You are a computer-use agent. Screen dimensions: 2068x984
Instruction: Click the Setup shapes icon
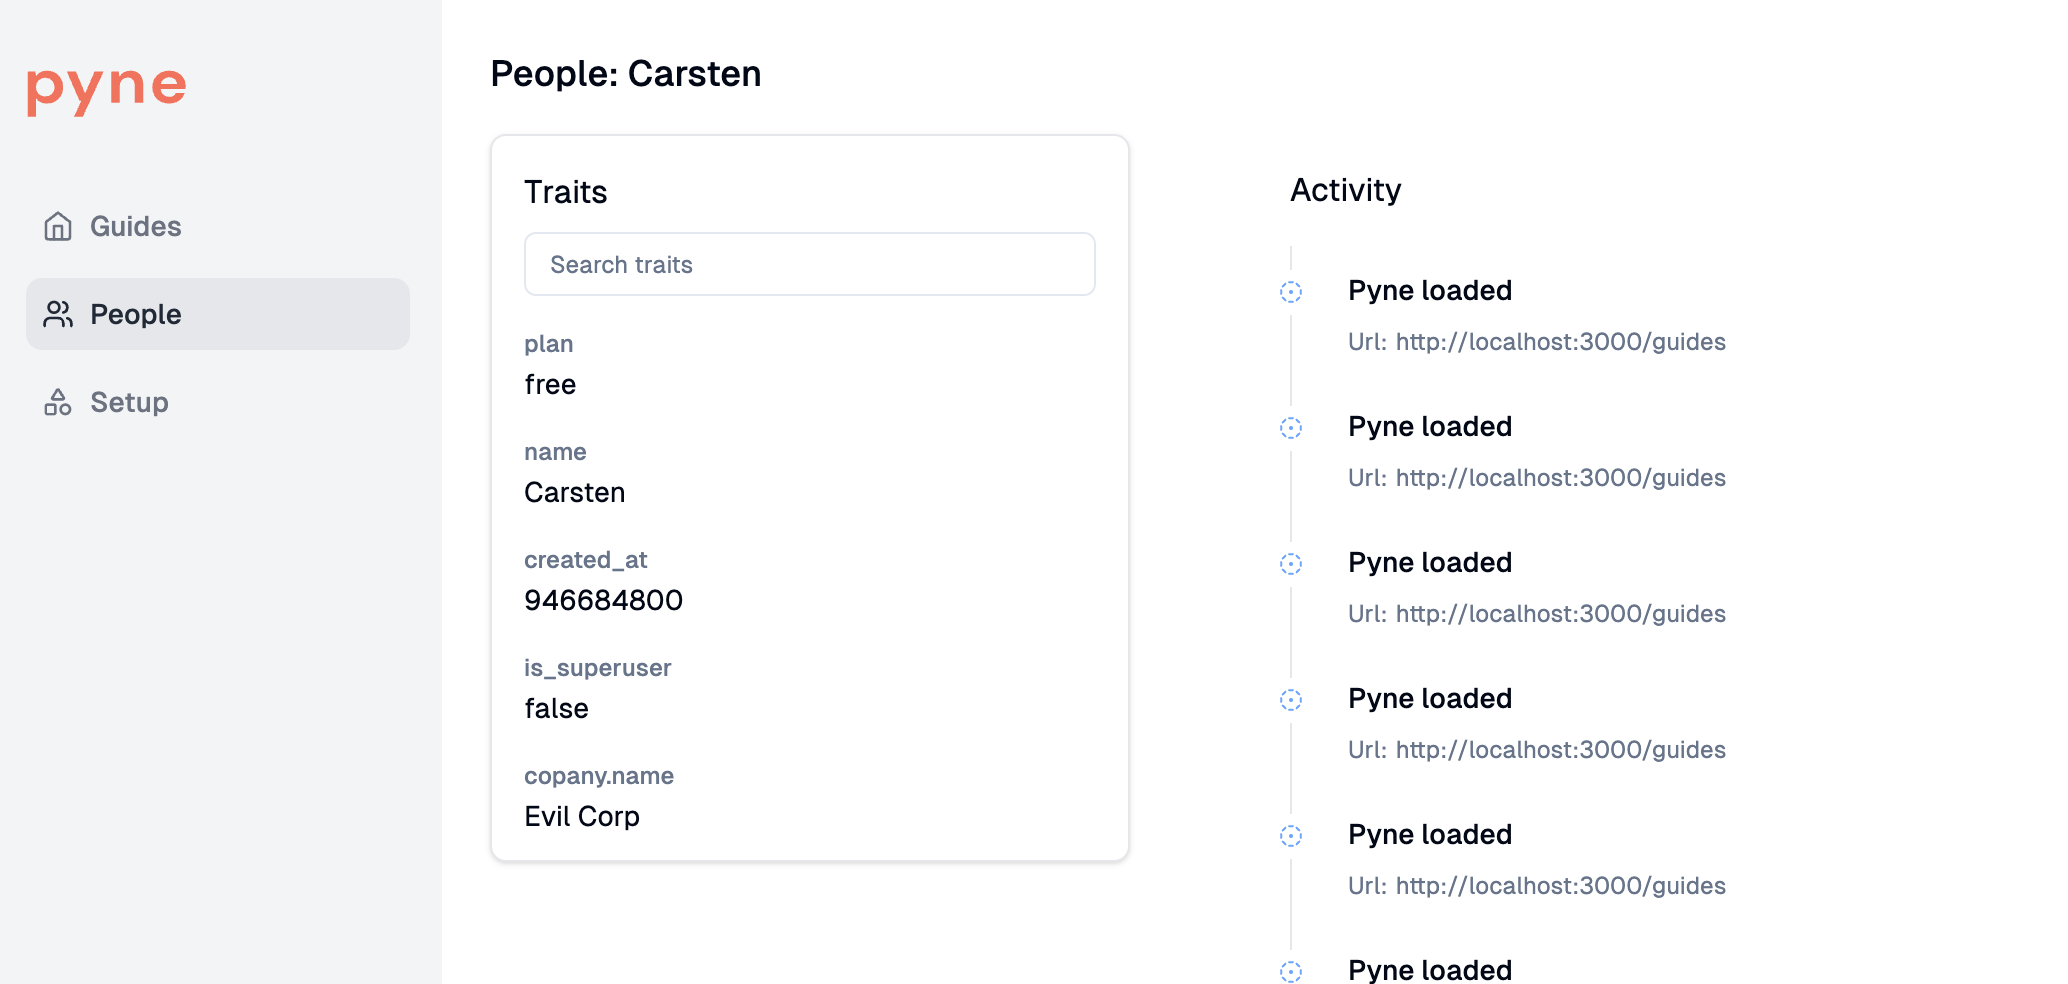coord(58,403)
